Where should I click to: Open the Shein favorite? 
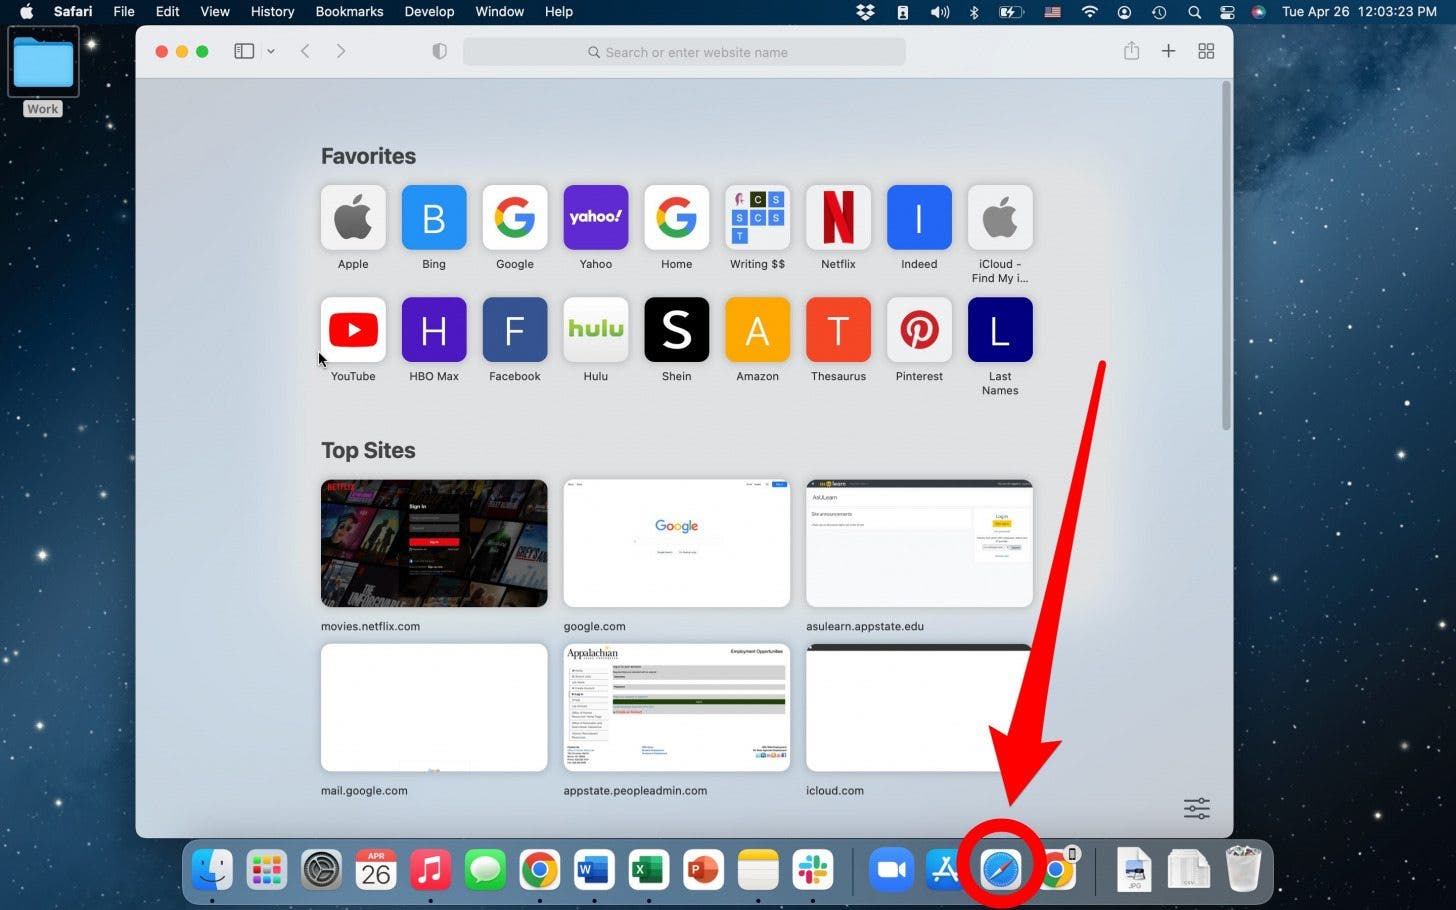677,329
